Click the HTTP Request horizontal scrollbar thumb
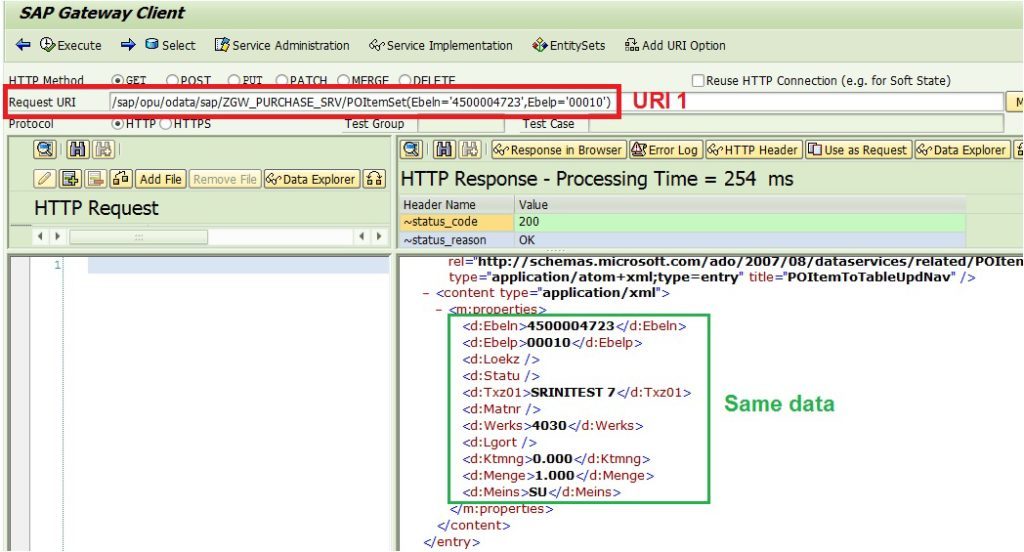The height and width of the screenshot is (552, 1024). tap(138, 236)
